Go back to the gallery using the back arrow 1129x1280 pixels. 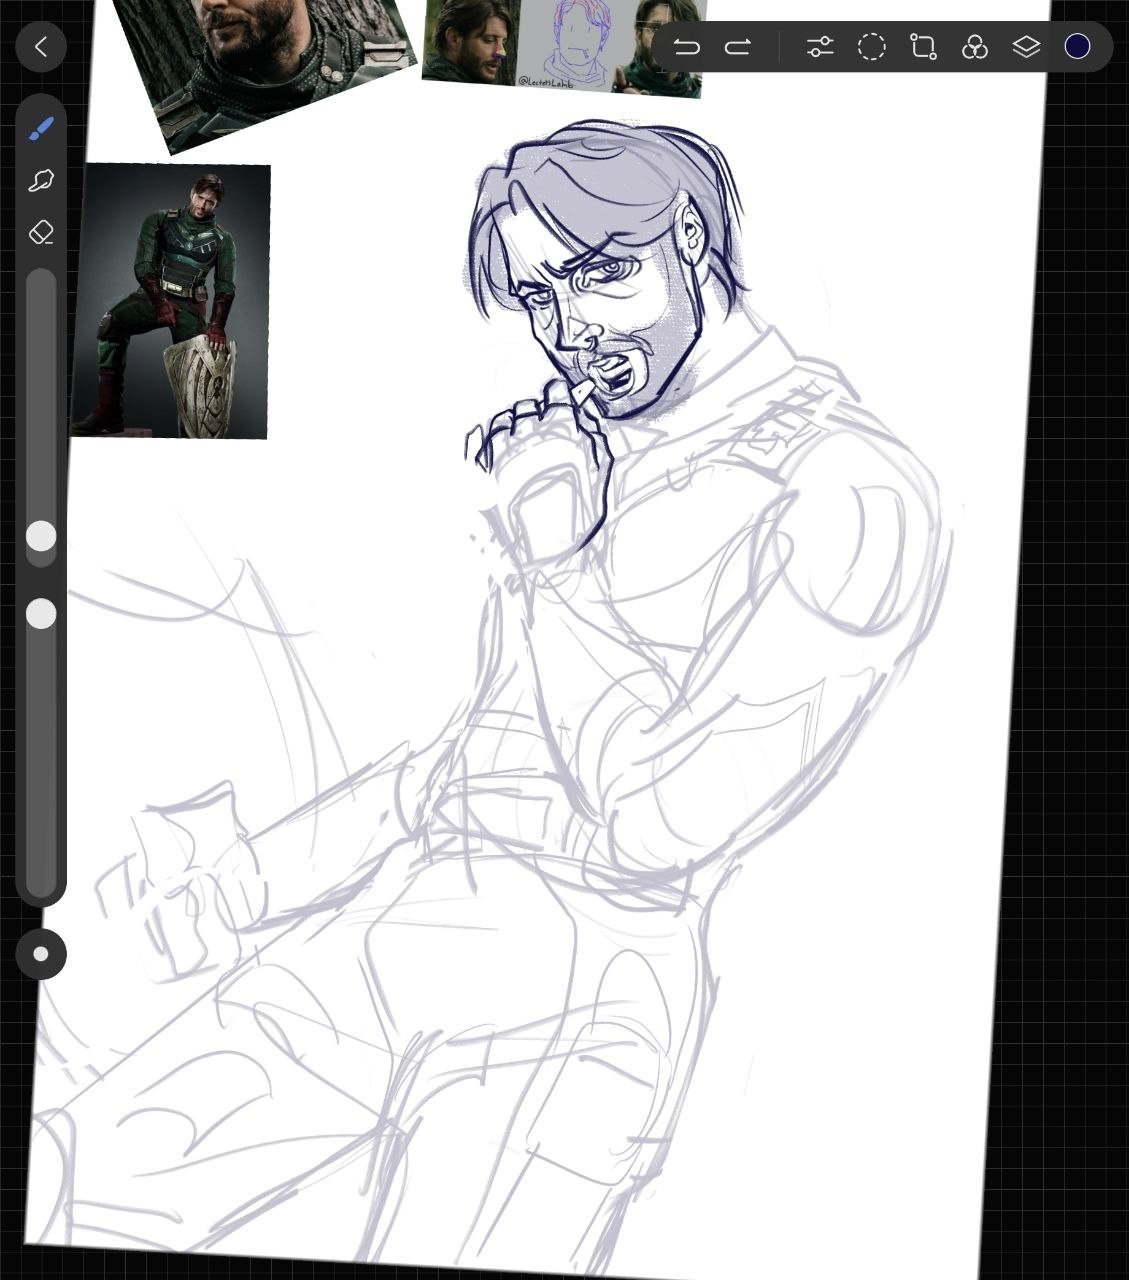pos(41,46)
